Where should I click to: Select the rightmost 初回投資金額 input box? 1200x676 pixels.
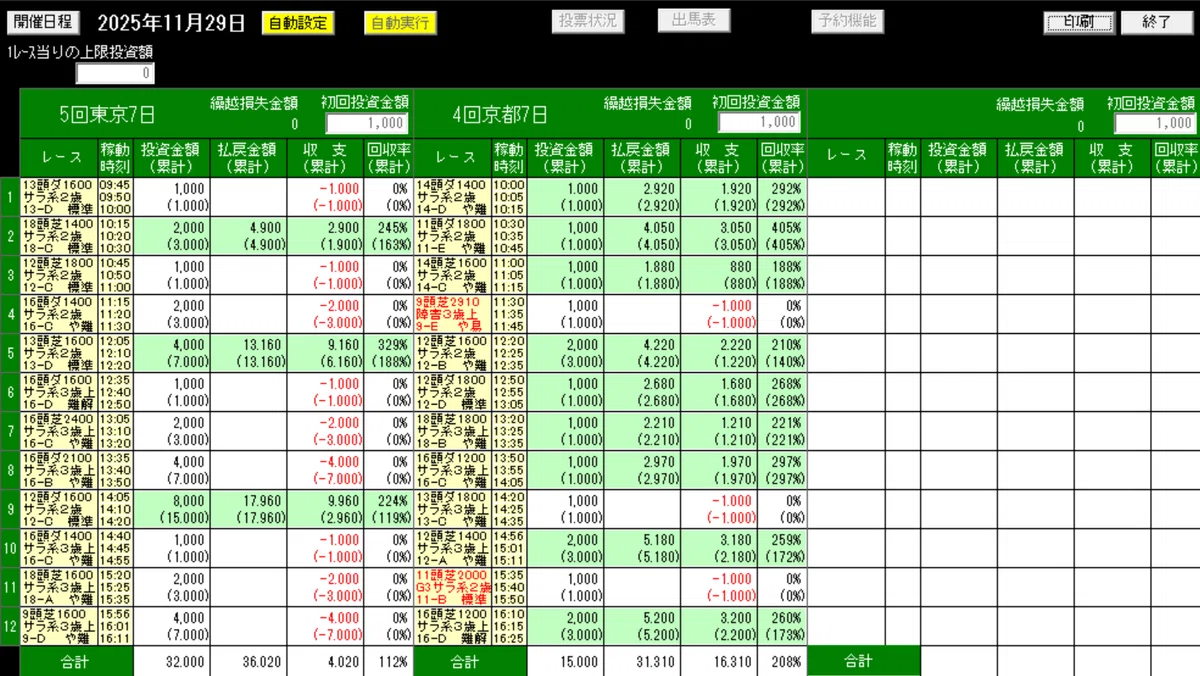1155,123
